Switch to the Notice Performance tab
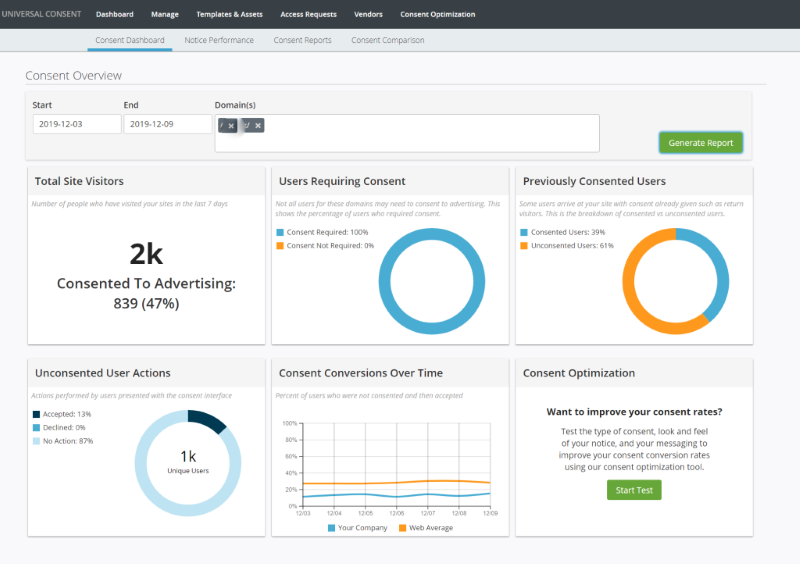 point(219,40)
